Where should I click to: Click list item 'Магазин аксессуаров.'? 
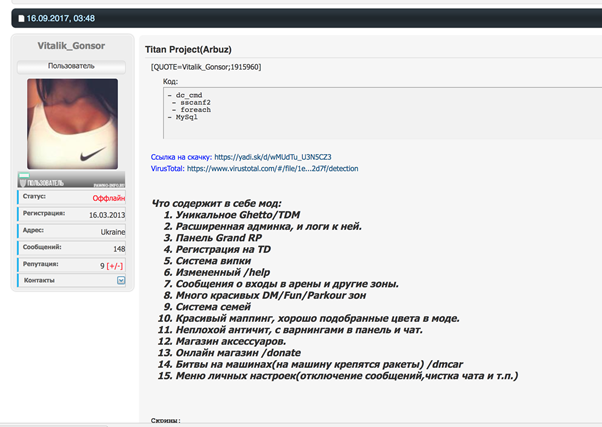(x=231, y=341)
